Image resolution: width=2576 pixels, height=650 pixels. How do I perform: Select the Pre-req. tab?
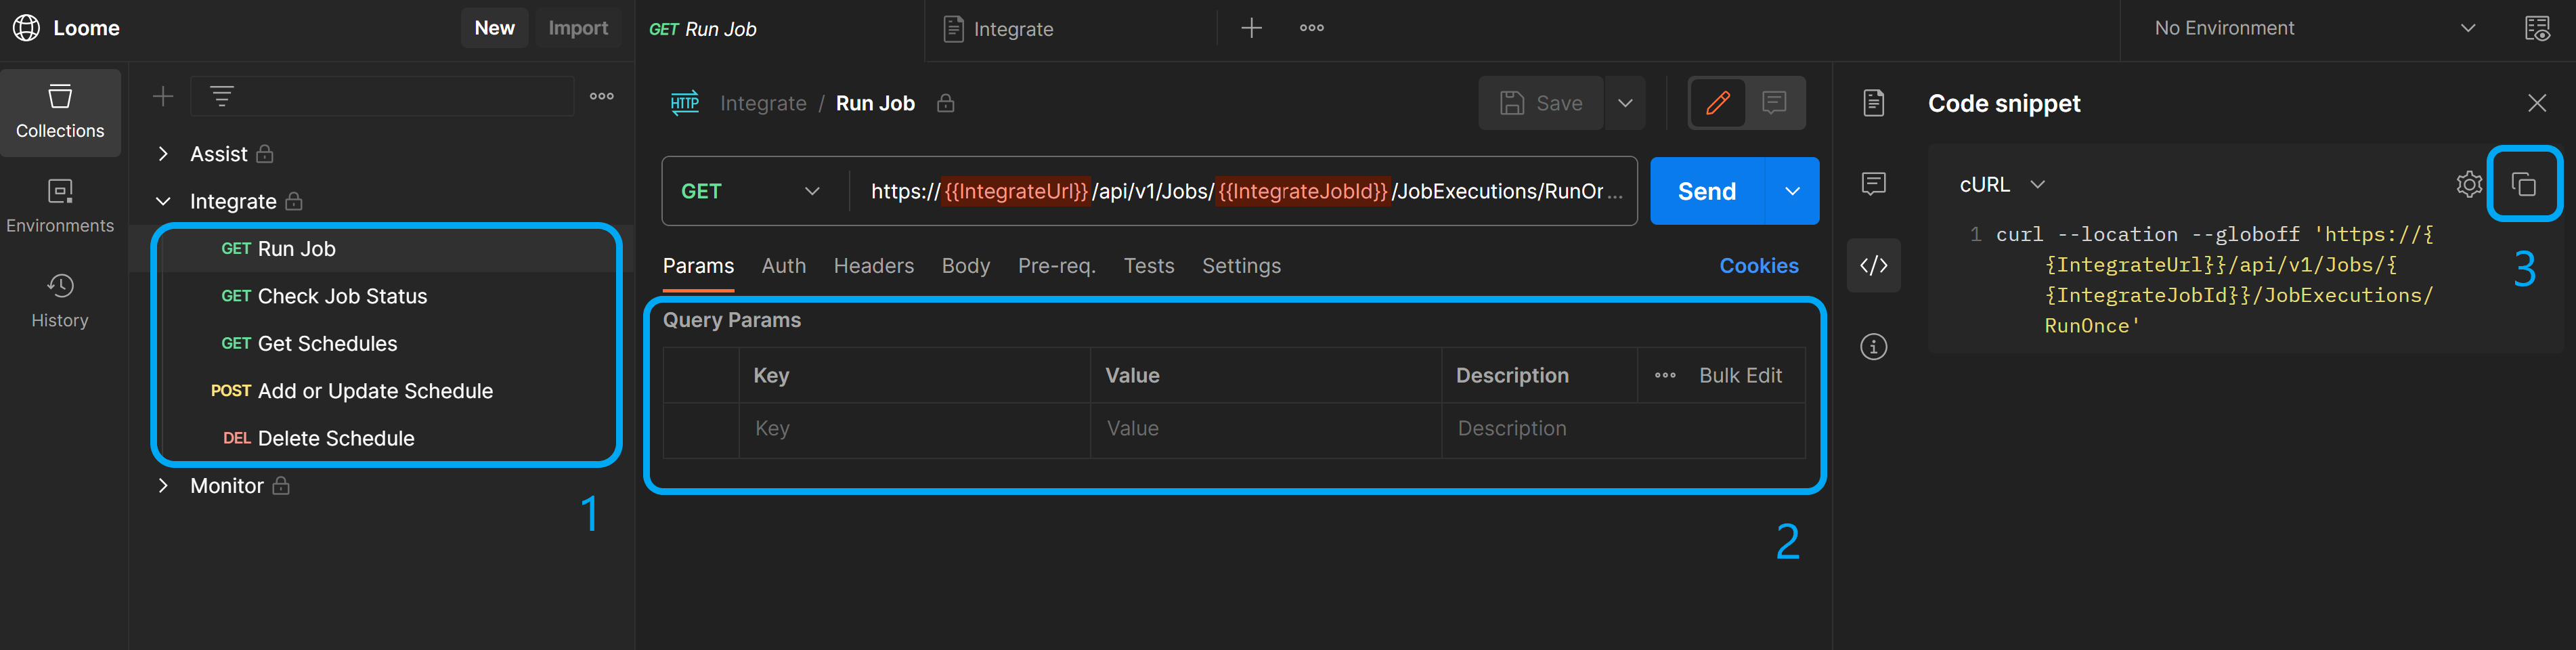pyautogui.click(x=1056, y=266)
